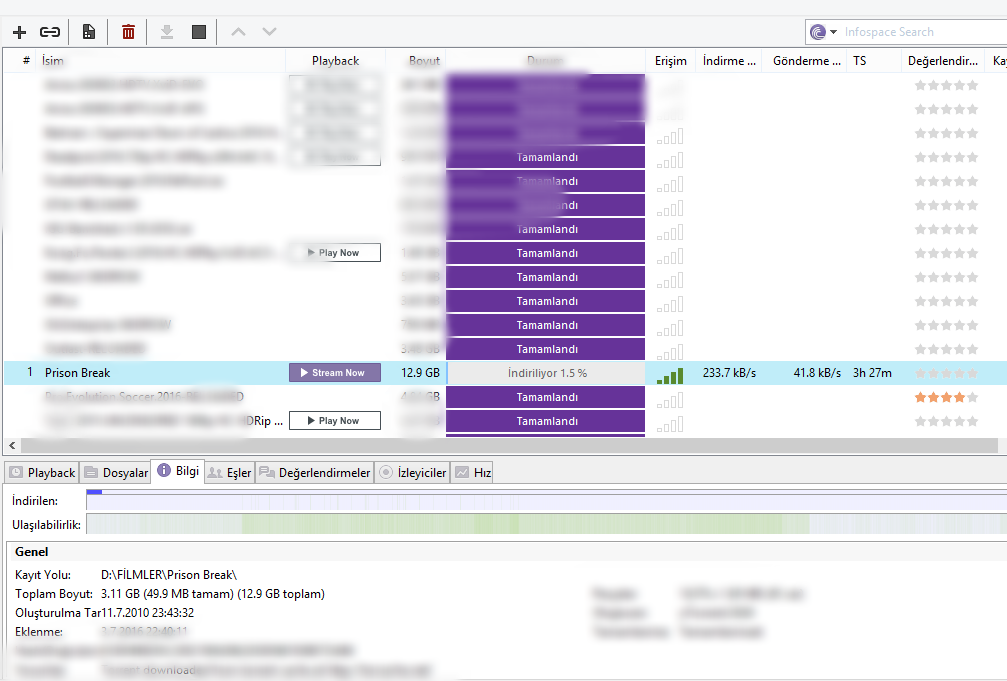Sort by the Gönderme column header
Screen dimensions: 1007x681
tap(806, 60)
